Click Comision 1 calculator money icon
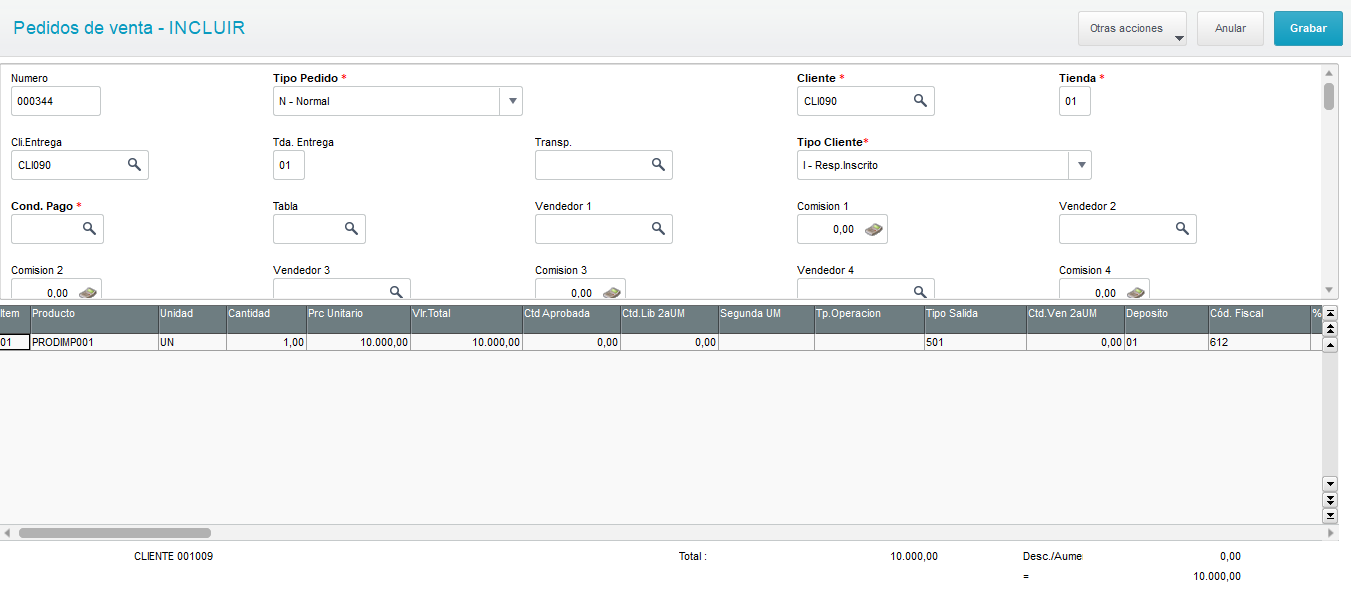 [874, 229]
